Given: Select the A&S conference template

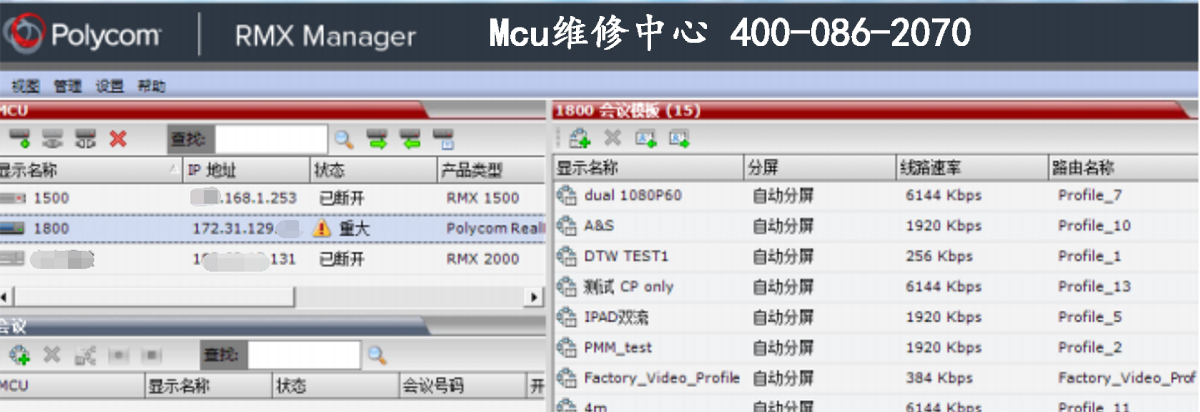Looking at the screenshot, I should 599,226.
